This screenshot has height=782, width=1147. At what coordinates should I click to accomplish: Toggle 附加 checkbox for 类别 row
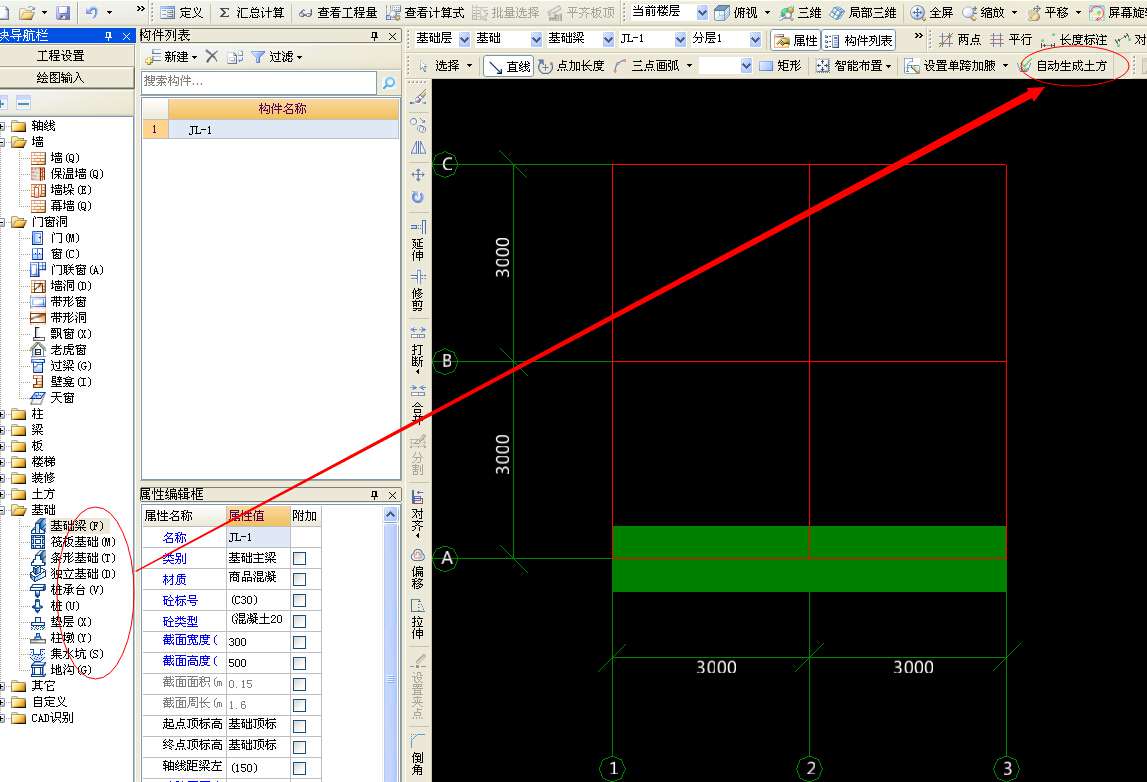pos(299,559)
